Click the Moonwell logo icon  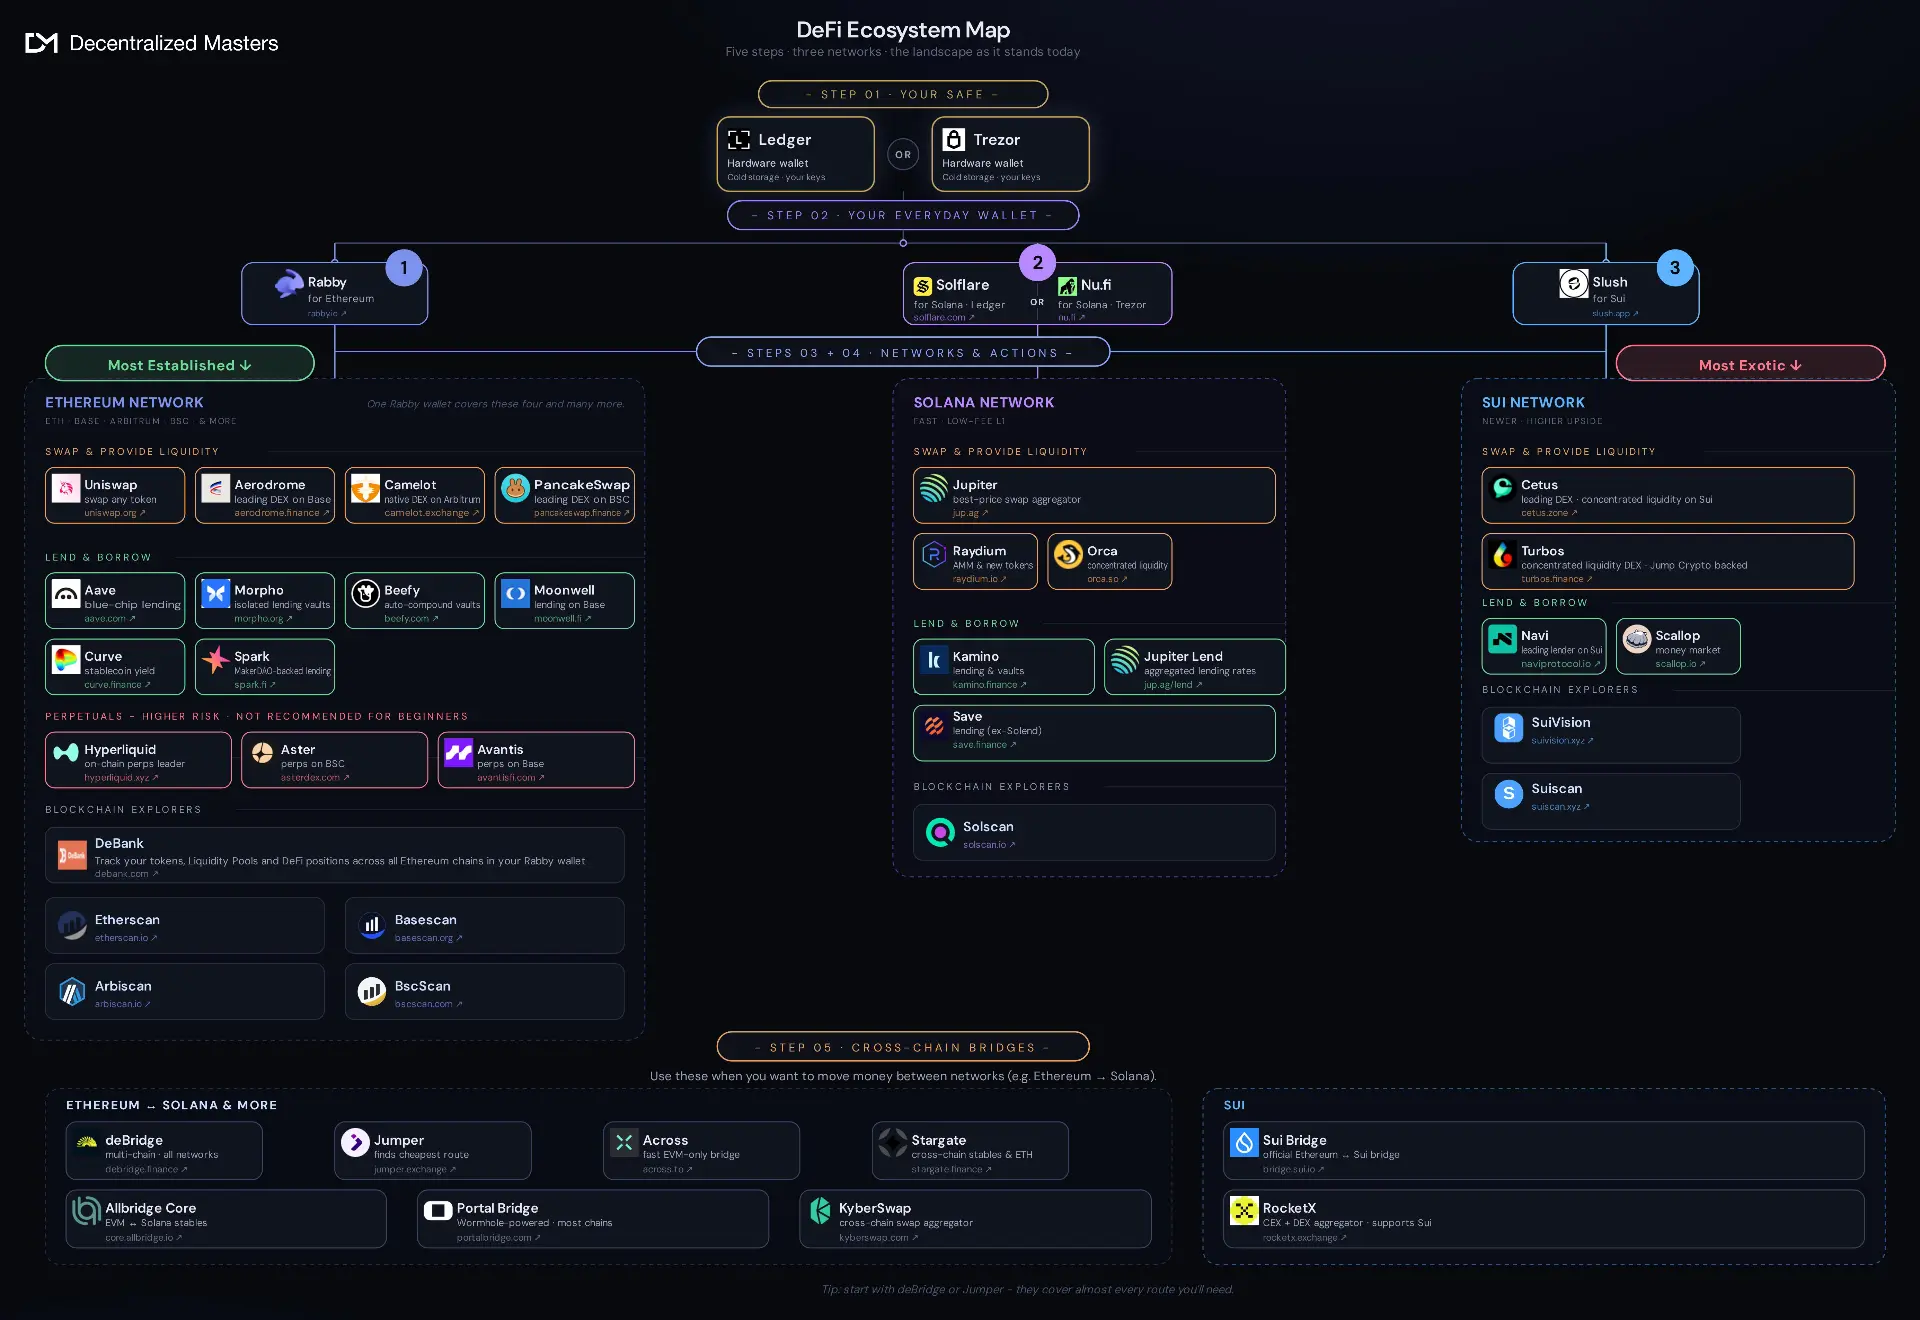pos(515,594)
